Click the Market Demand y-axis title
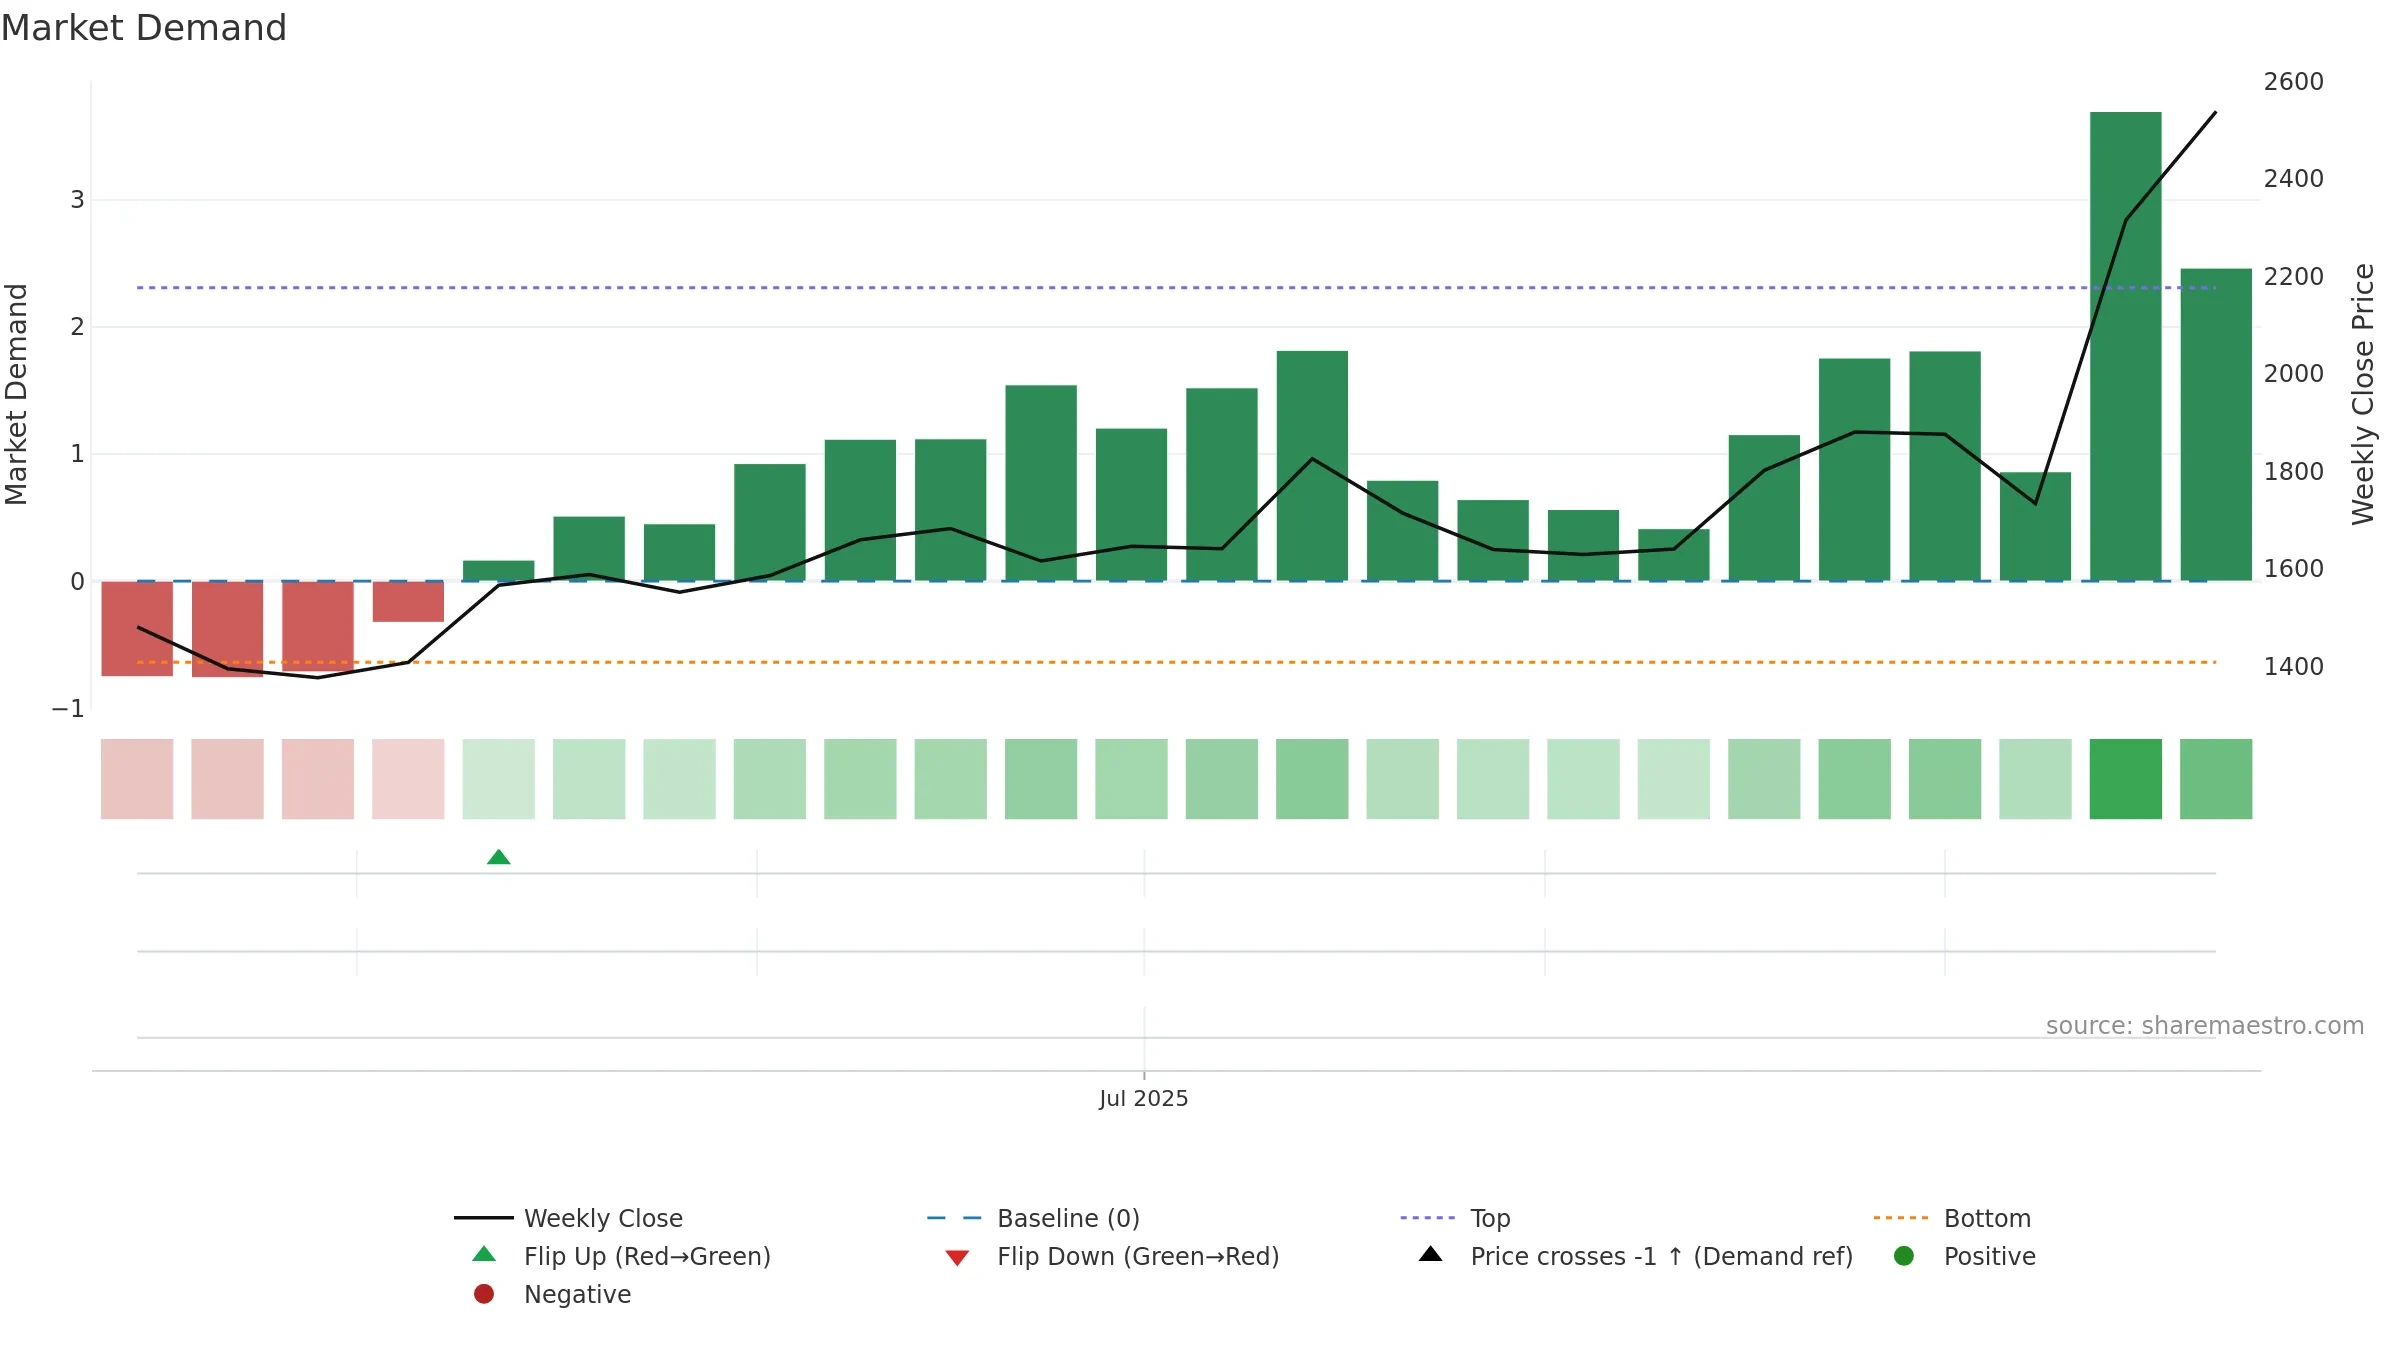Image resolution: width=2400 pixels, height=1350 pixels. pos(16,394)
